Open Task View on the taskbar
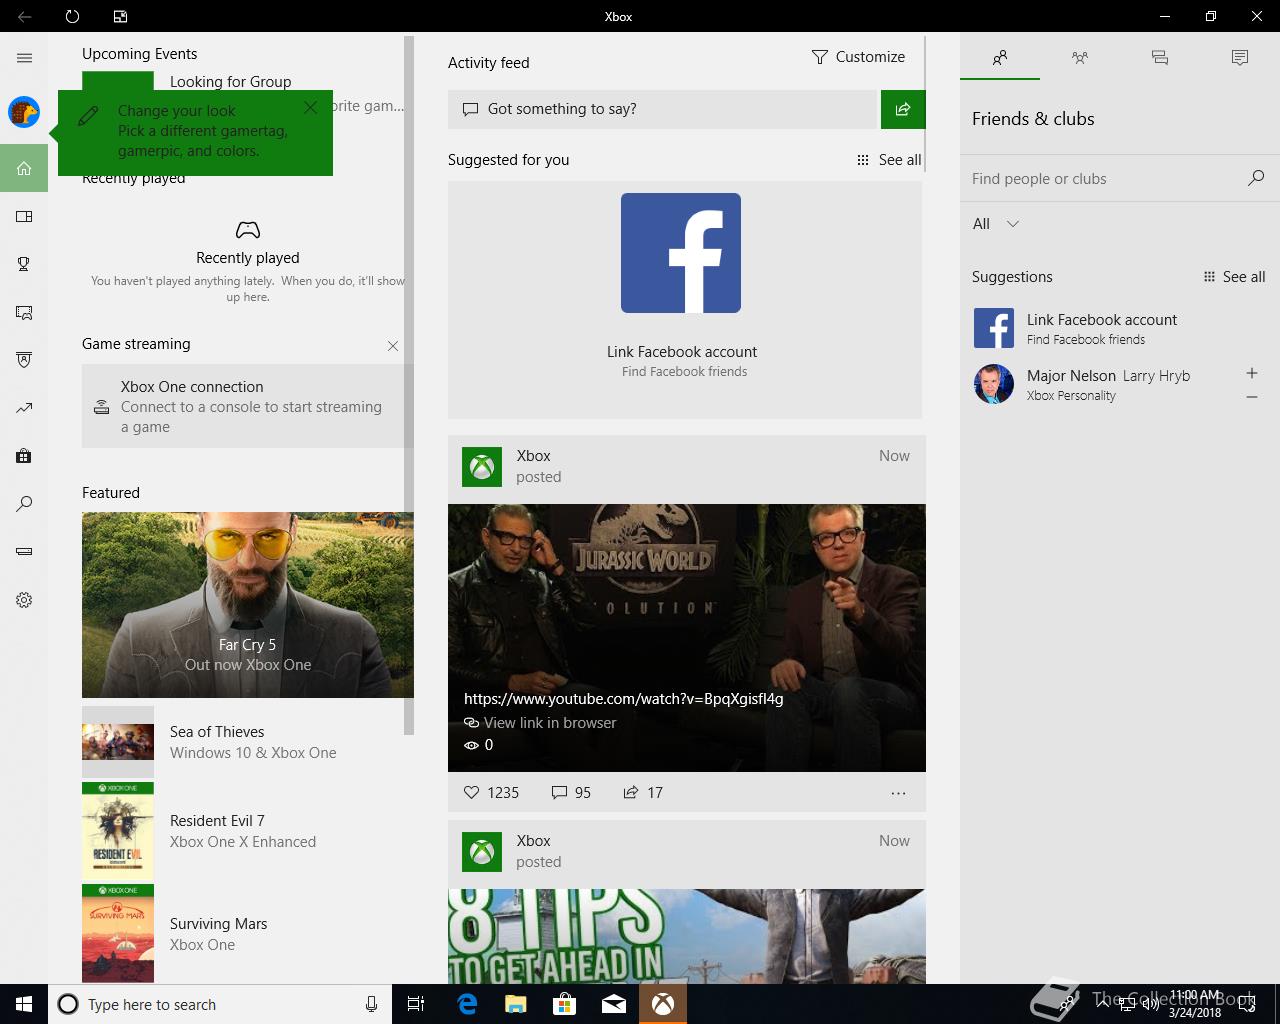Image resolution: width=1280 pixels, height=1024 pixels. [x=416, y=1004]
